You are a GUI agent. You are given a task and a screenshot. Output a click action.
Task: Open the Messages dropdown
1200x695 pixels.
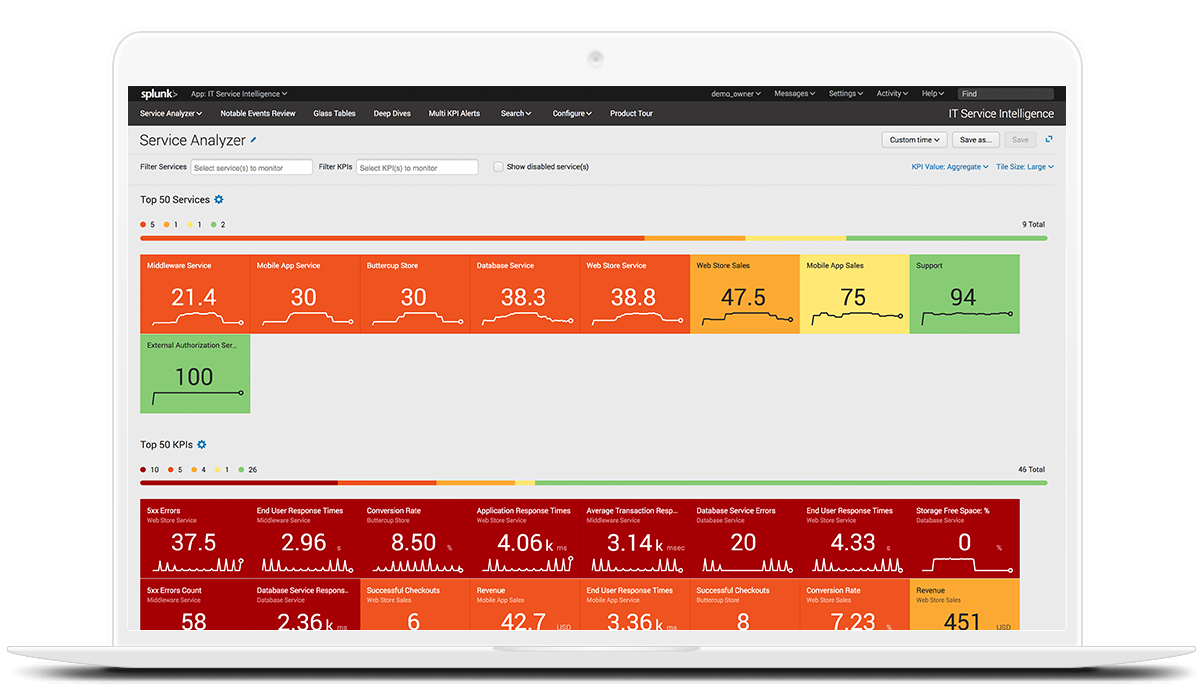click(794, 94)
